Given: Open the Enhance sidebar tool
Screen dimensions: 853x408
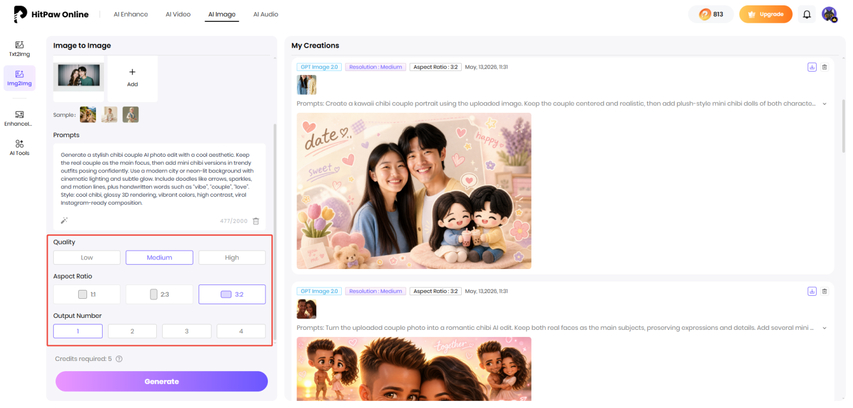Looking at the screenshot, I should click(x=20, y=118).
